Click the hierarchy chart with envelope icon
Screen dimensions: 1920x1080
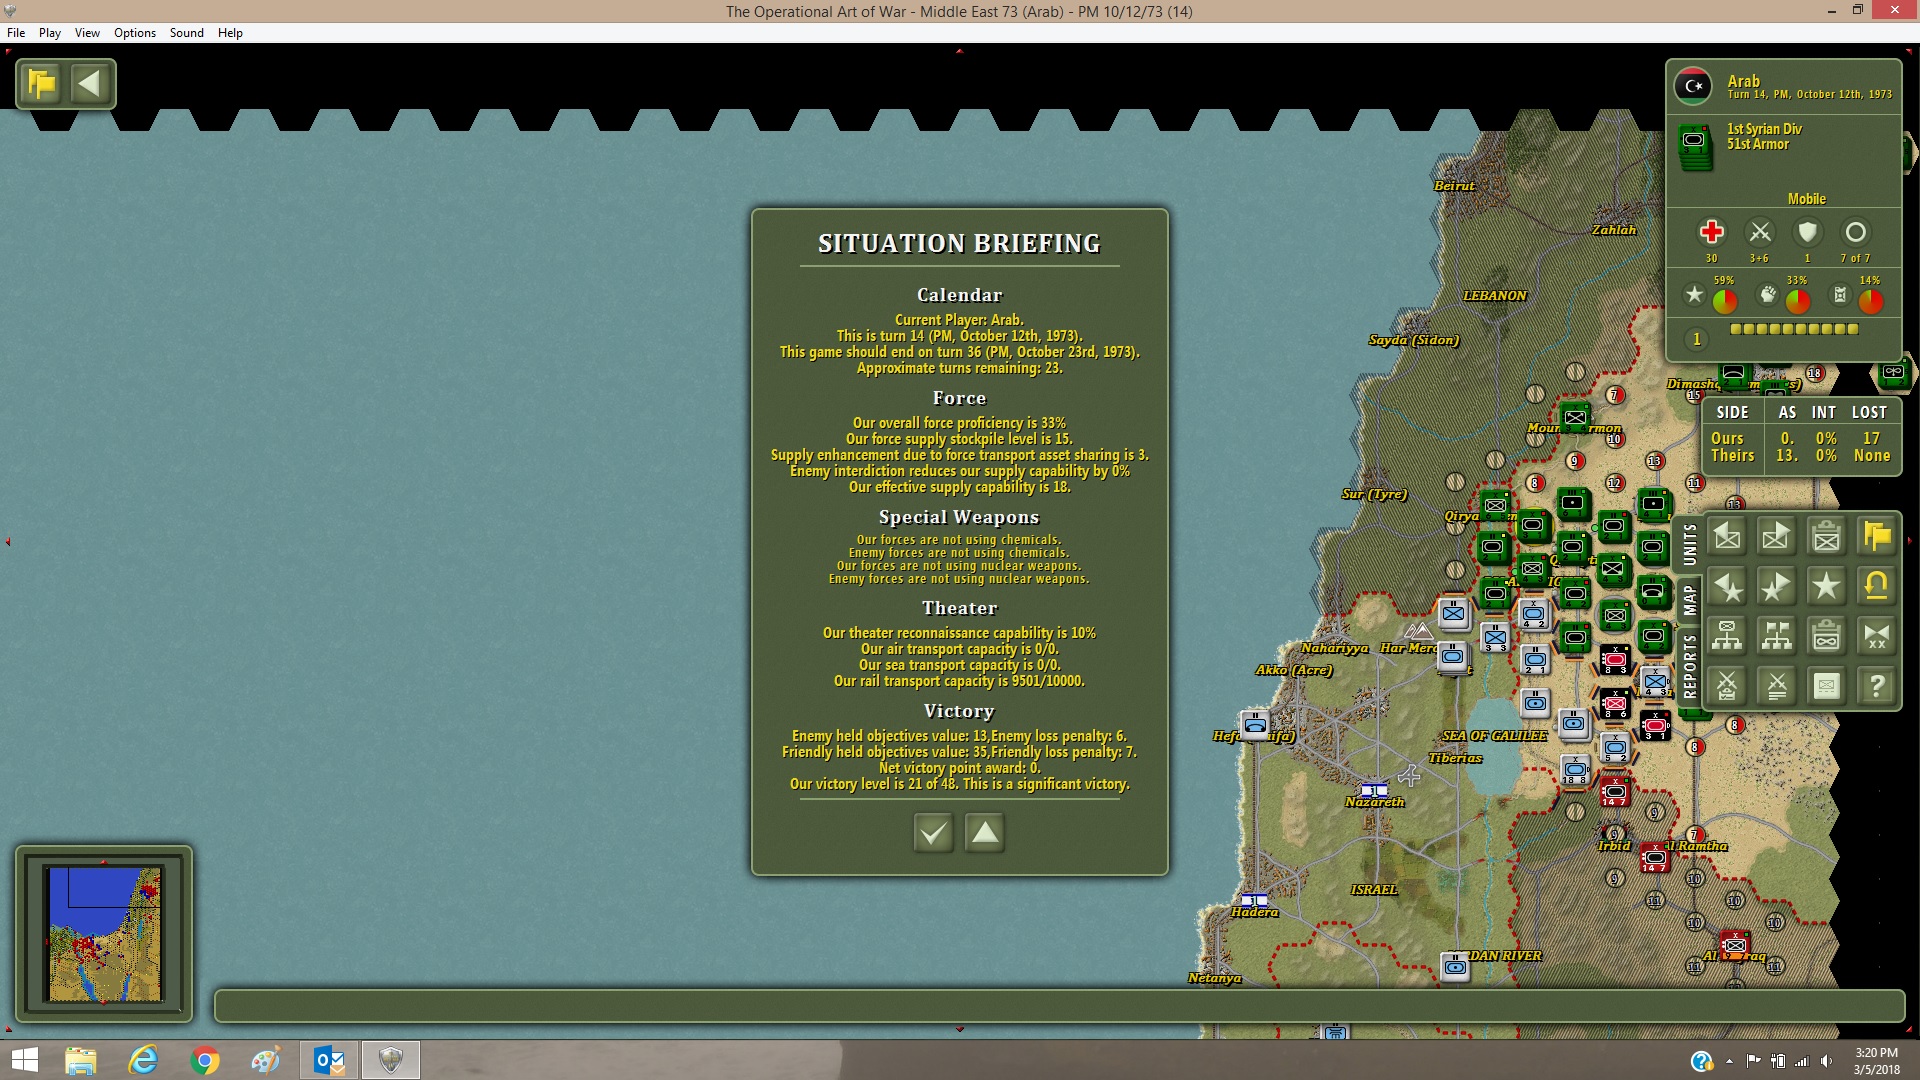tap(1727, 636)
